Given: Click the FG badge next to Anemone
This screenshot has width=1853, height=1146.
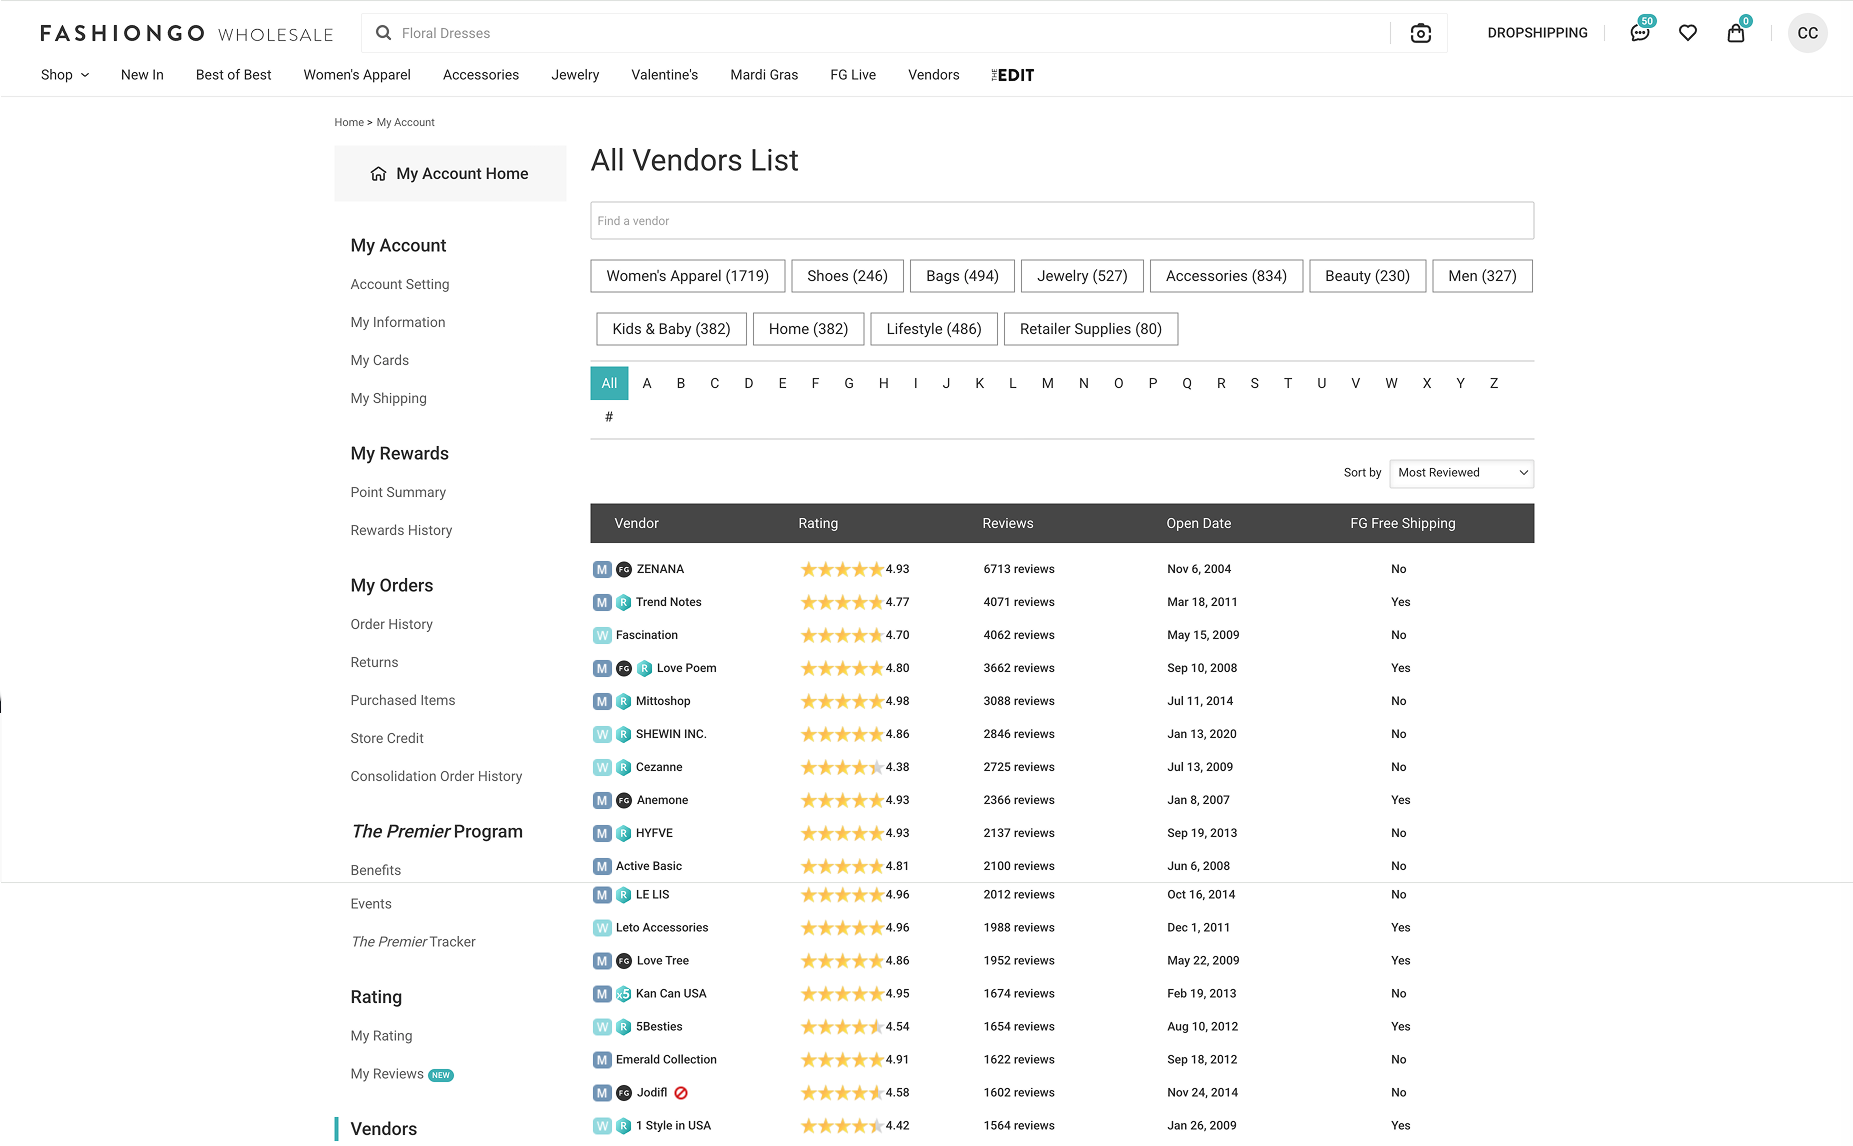Looking at the screenshot, I should click(624, 800).
